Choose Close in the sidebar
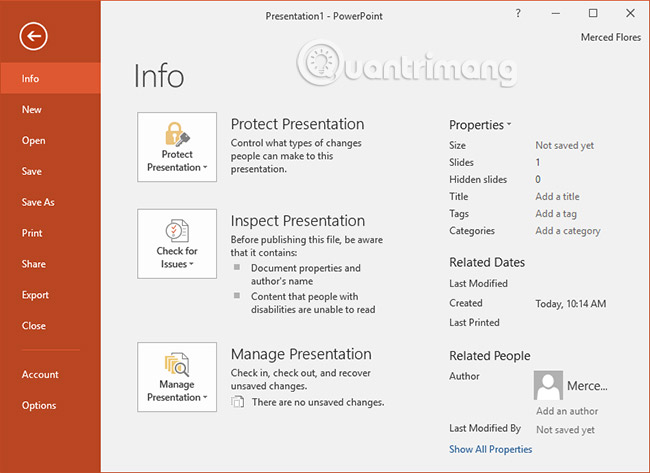The width and height of the screenshot is (650, 473). 51,326
